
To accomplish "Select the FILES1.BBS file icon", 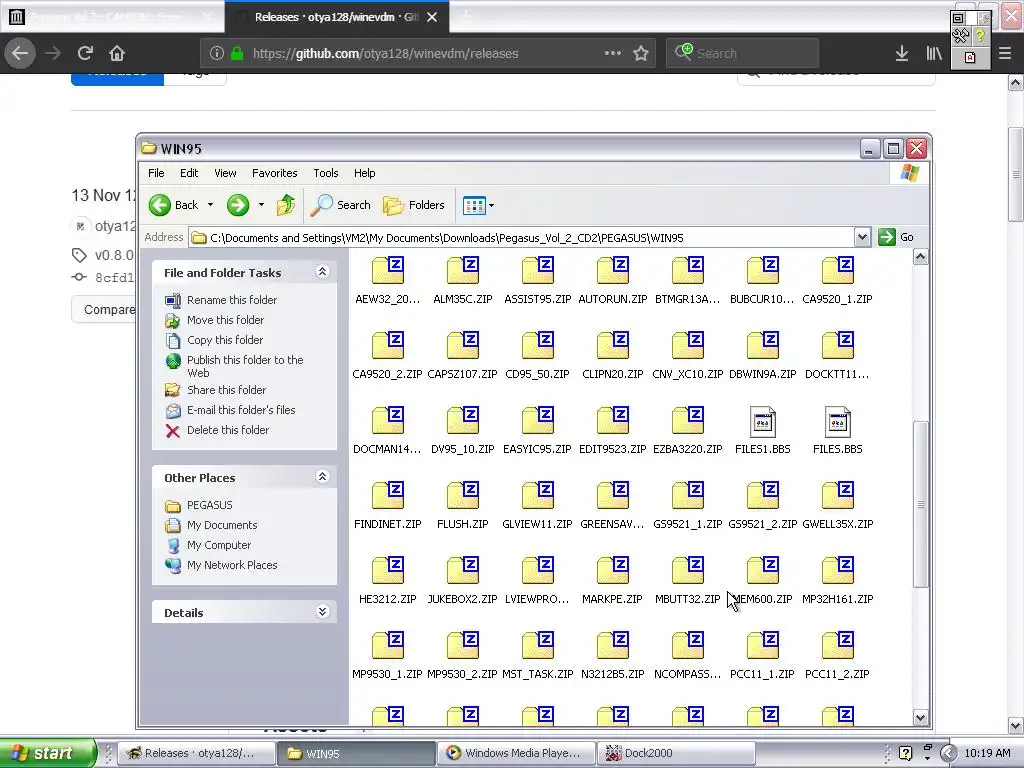I will pyautogui.click(x=762, y=422).
